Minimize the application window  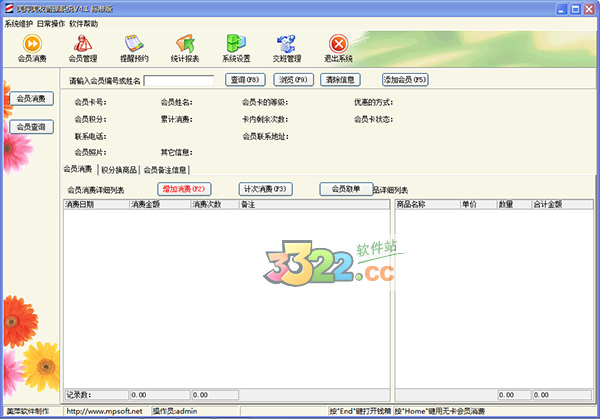pos(561,9)
